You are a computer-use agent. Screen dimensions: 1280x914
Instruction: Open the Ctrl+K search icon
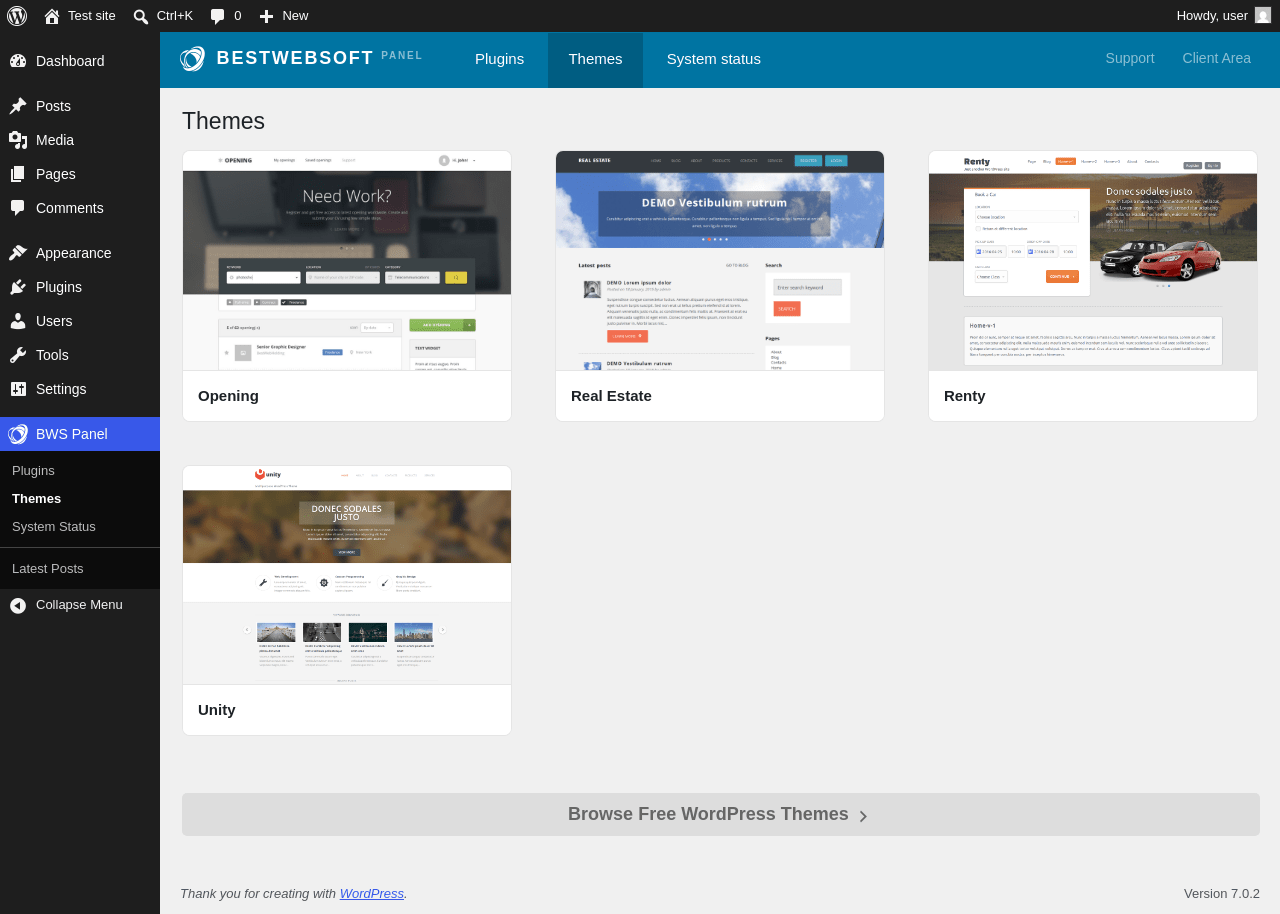(141, 16)
